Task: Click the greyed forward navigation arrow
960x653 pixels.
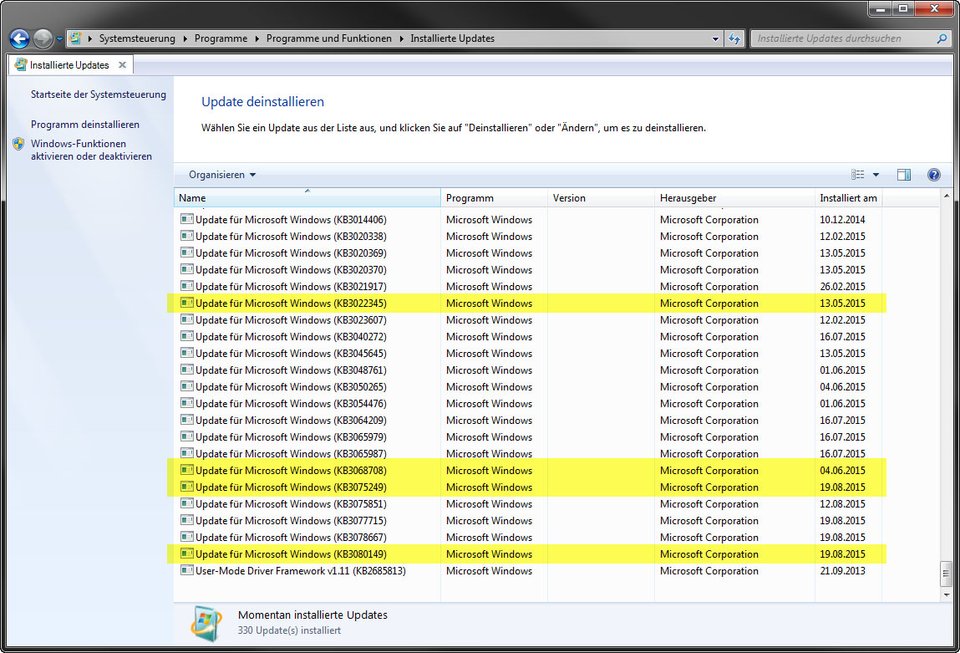Action: 43,39
